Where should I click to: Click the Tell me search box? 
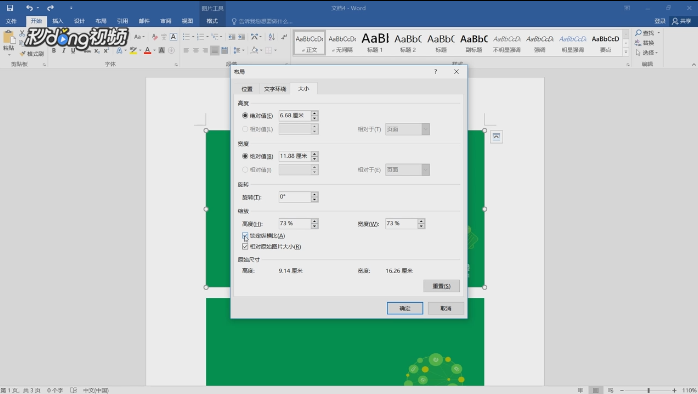point(263,21)
